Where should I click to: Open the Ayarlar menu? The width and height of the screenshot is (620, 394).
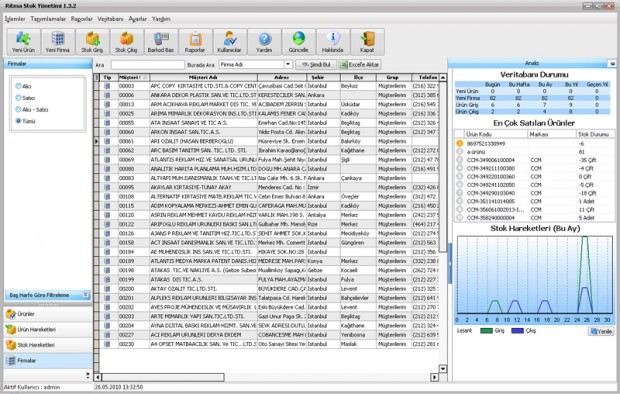[x=138, y=19]
